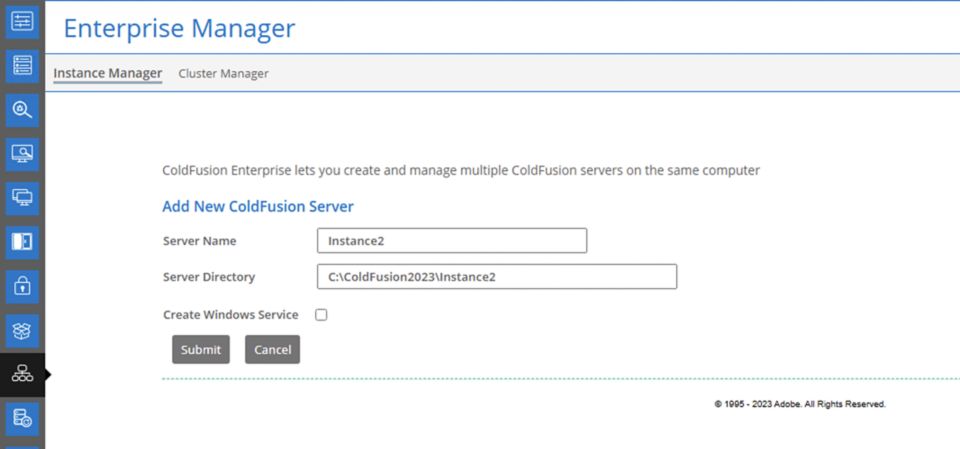Open the padlock security icon
The image size is (960, 449).
pyautogui.click(x=22, y=285)
